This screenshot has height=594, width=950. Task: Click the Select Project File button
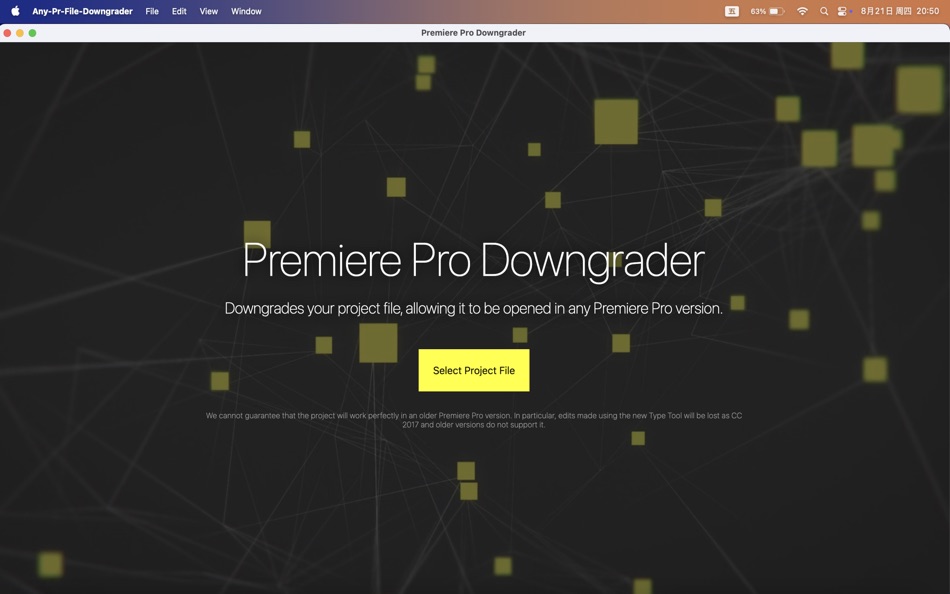[x=474, y=370]
